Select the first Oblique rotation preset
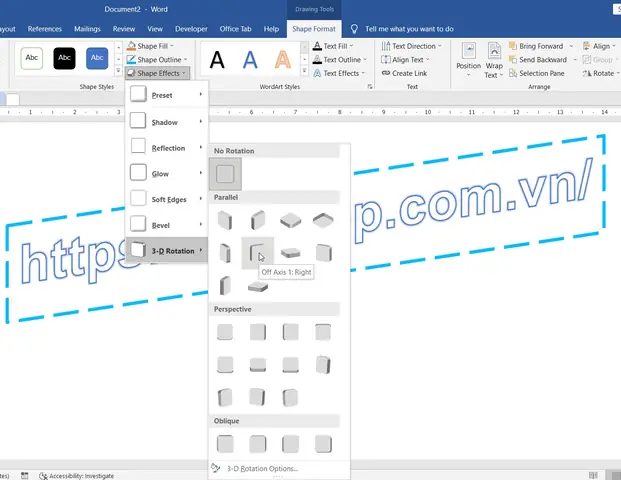This screenshot has width=621, height=480. tap(225, 442)
